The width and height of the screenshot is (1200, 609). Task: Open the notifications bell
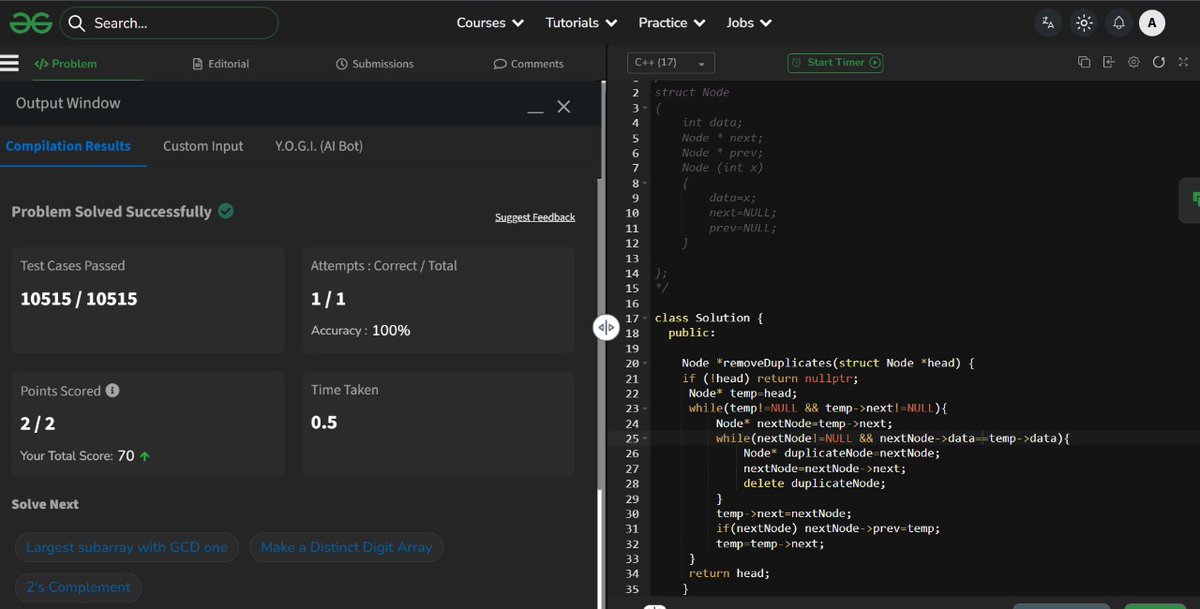click(1118, 23)
